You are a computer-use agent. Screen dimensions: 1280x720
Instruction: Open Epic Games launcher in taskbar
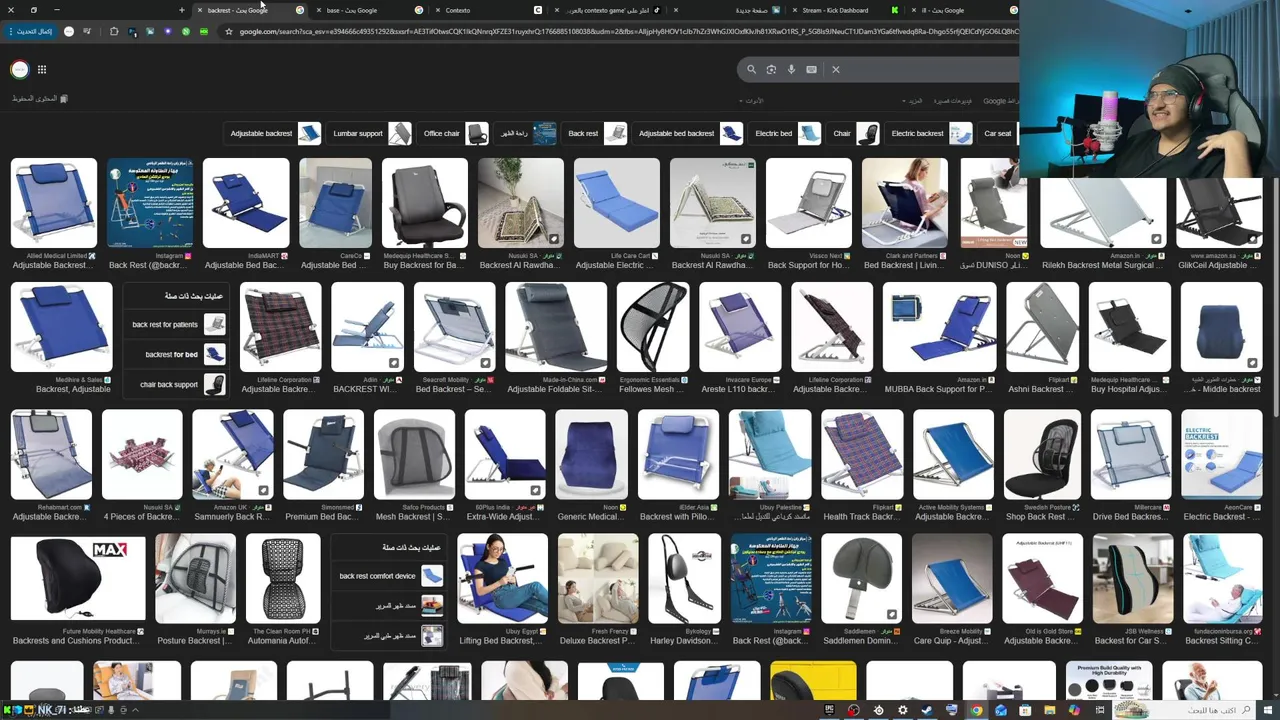point(829,711)
